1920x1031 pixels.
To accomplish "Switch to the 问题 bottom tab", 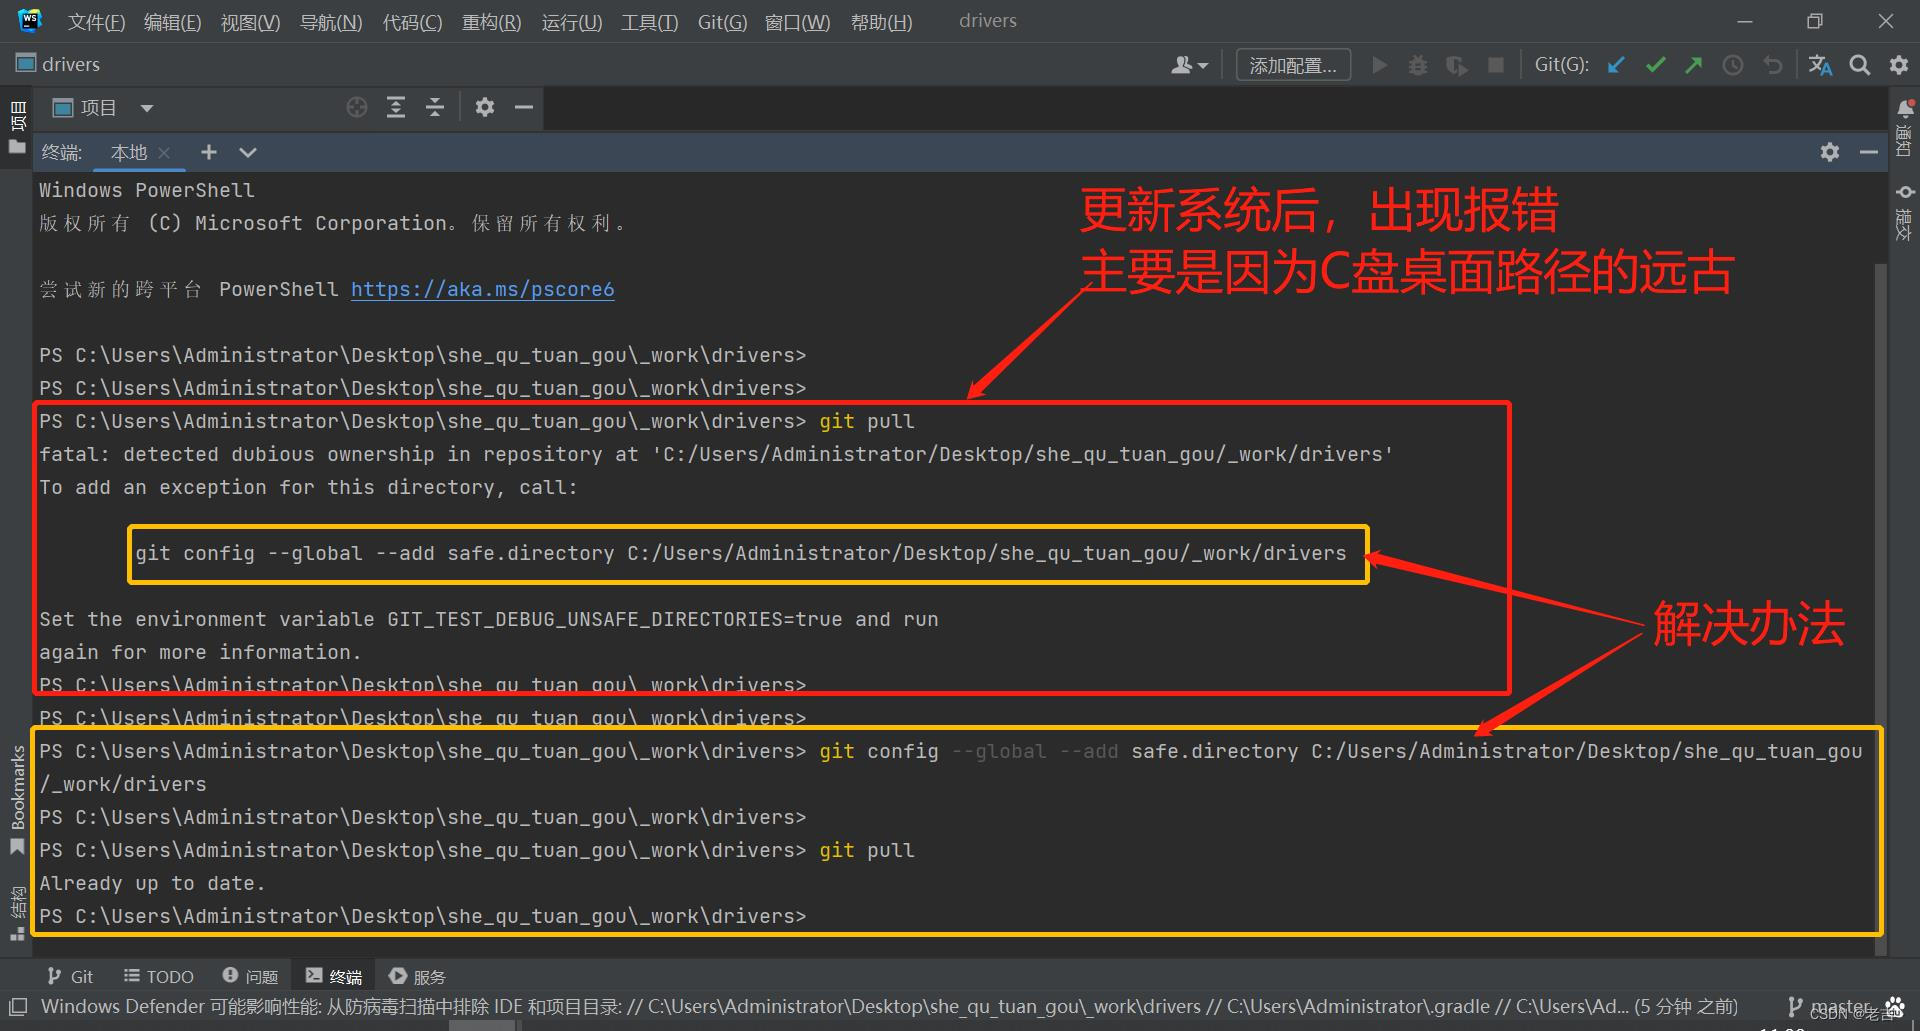I will click(250, 976).
